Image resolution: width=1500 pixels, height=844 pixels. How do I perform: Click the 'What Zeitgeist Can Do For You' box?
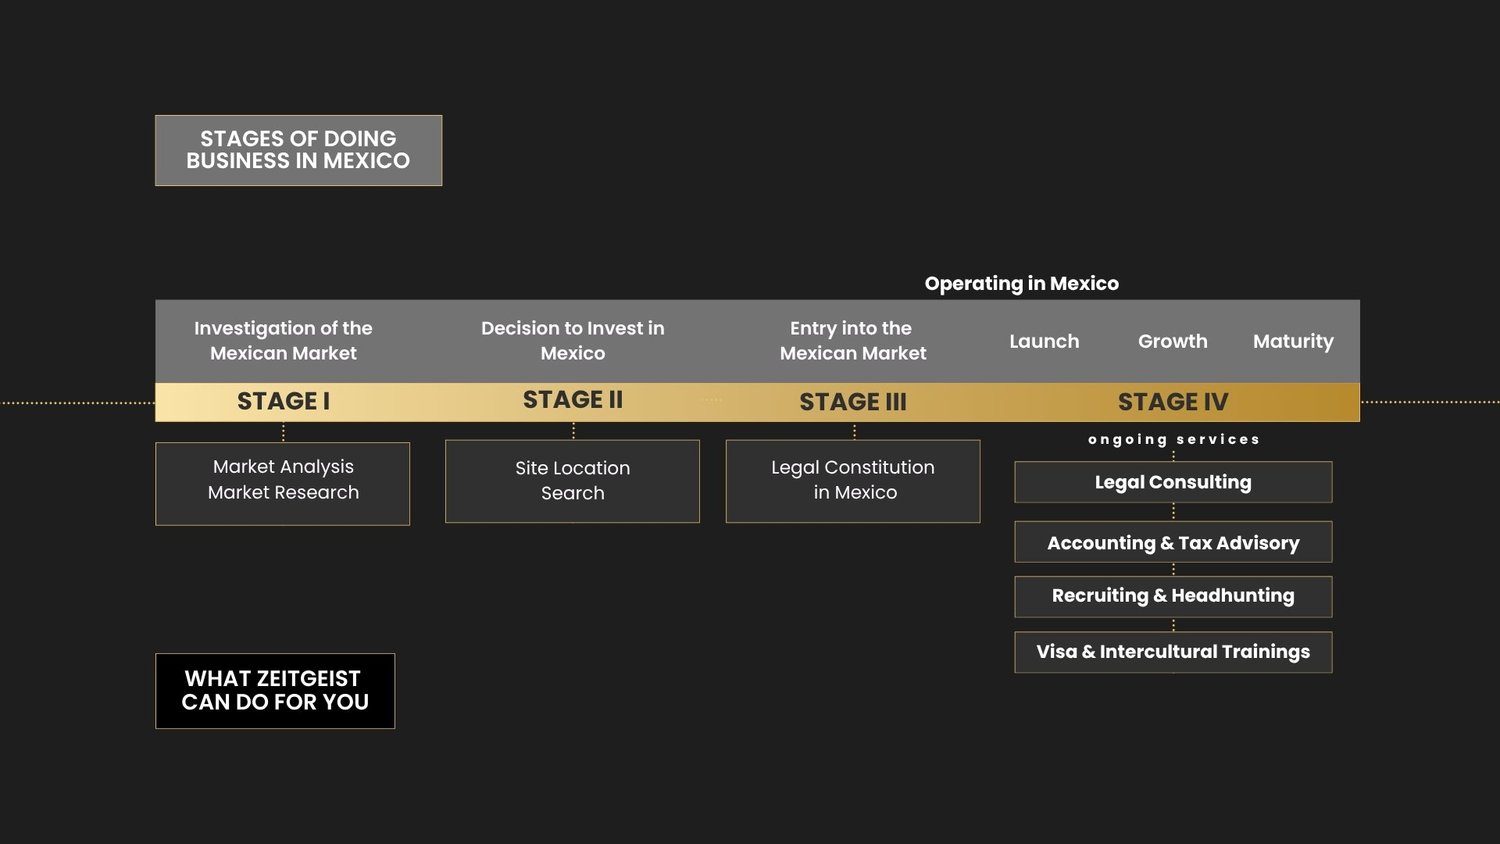tap(275, 691)
